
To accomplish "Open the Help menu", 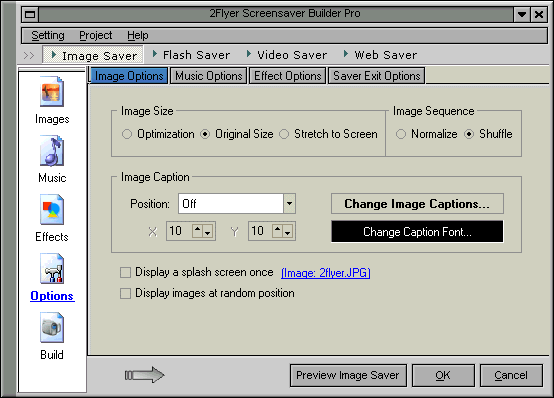I will [138, 35].
